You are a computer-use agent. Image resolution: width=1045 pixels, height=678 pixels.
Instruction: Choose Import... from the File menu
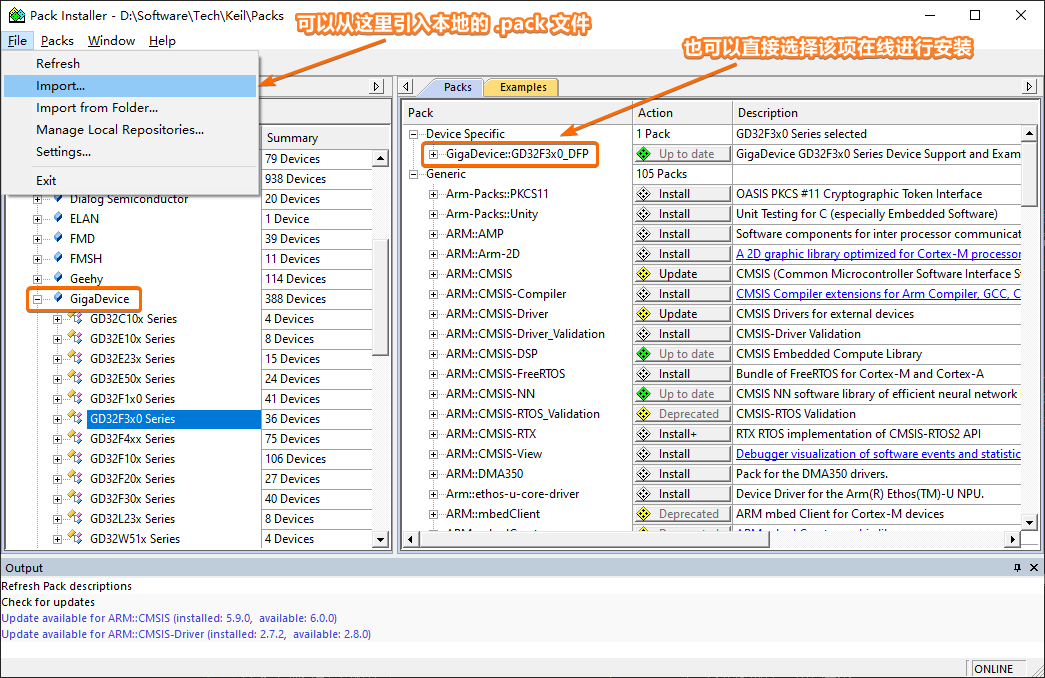click(130, 86)
